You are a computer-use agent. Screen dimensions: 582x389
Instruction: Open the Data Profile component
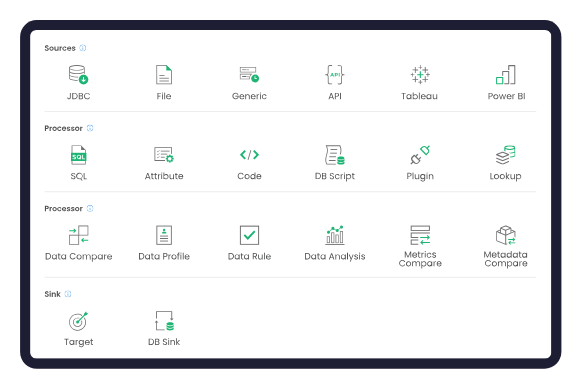click(x=164, y=235)
